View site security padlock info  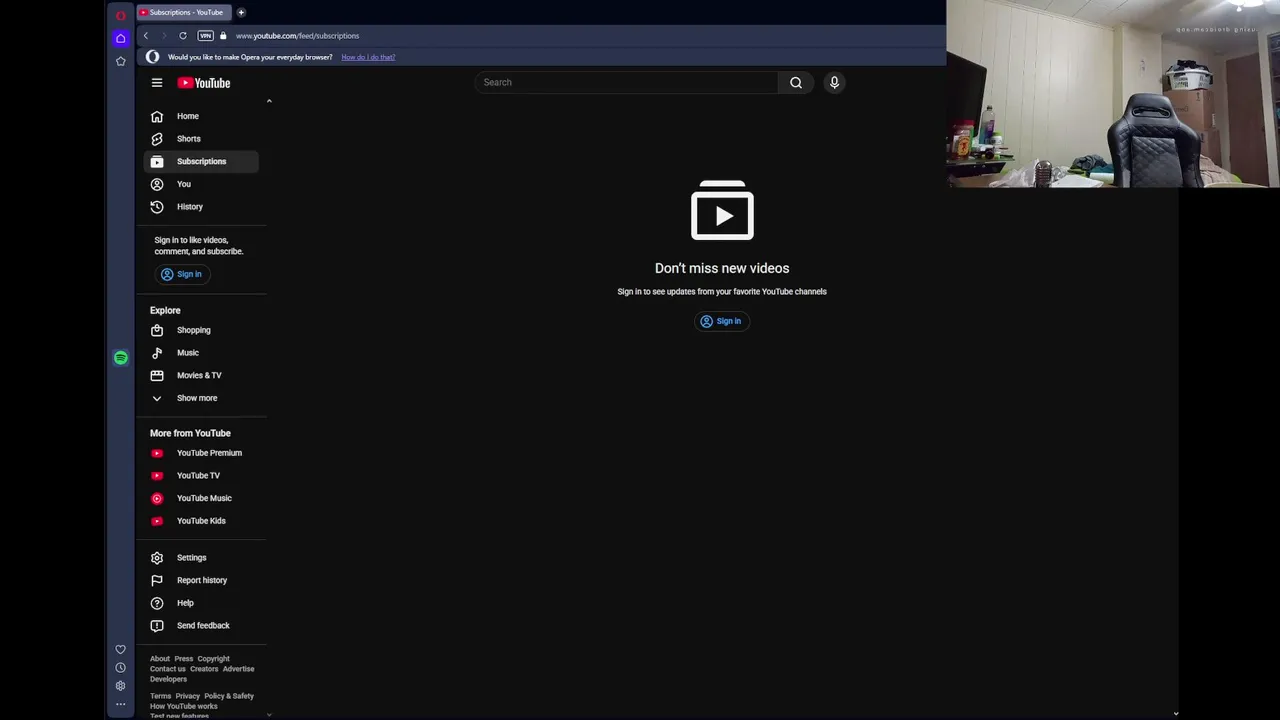coord(223,36)
